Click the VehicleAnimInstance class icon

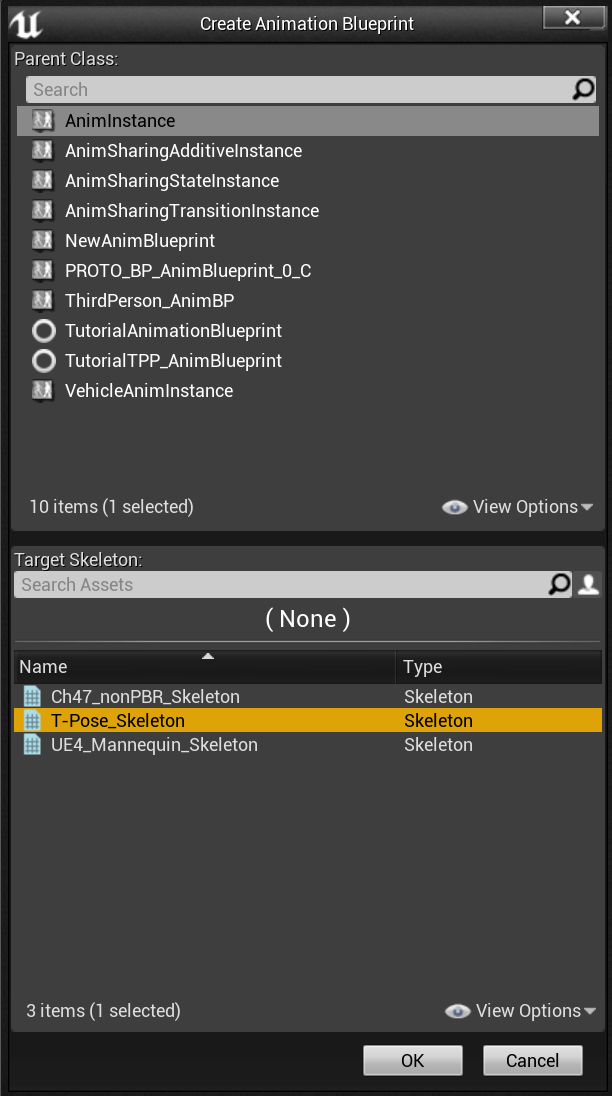point(43,391)
